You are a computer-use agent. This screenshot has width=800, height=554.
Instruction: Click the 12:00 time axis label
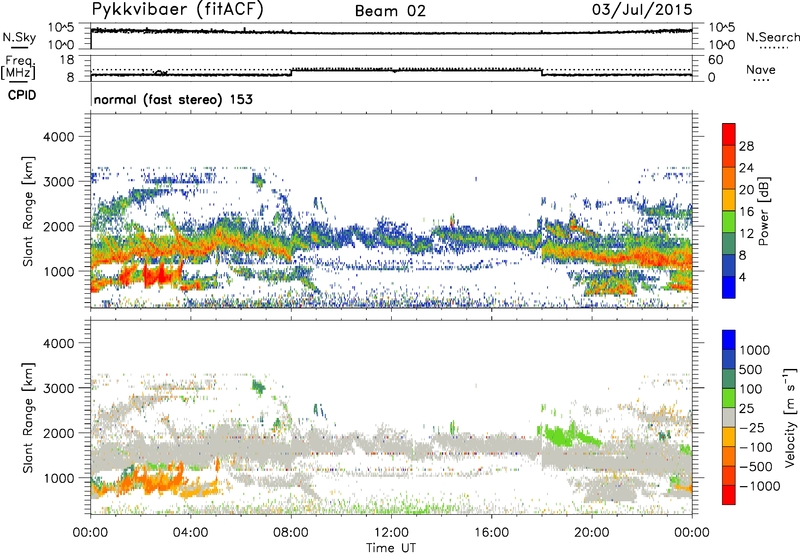pyautogui.click(x=391, y=533)
